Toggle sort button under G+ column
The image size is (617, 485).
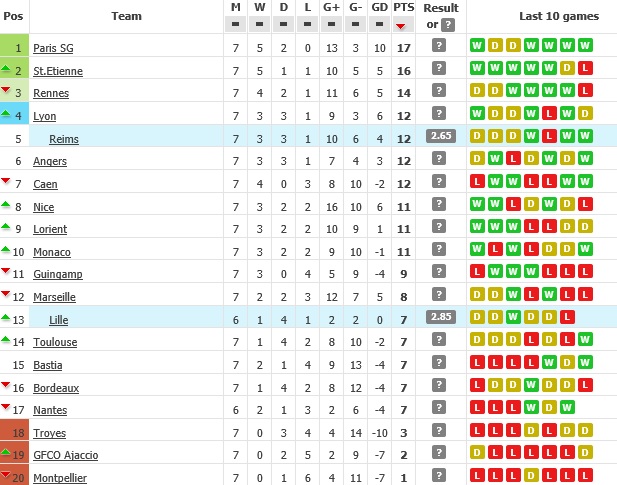click(x=331, y=24)
